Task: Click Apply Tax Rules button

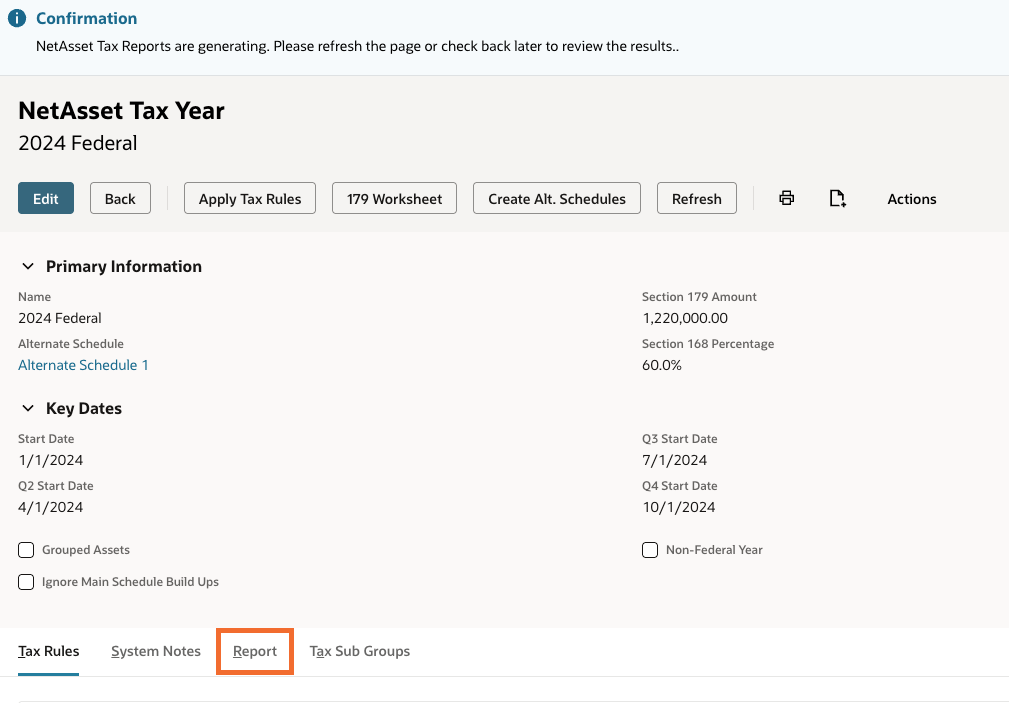Action: [250, 198]
